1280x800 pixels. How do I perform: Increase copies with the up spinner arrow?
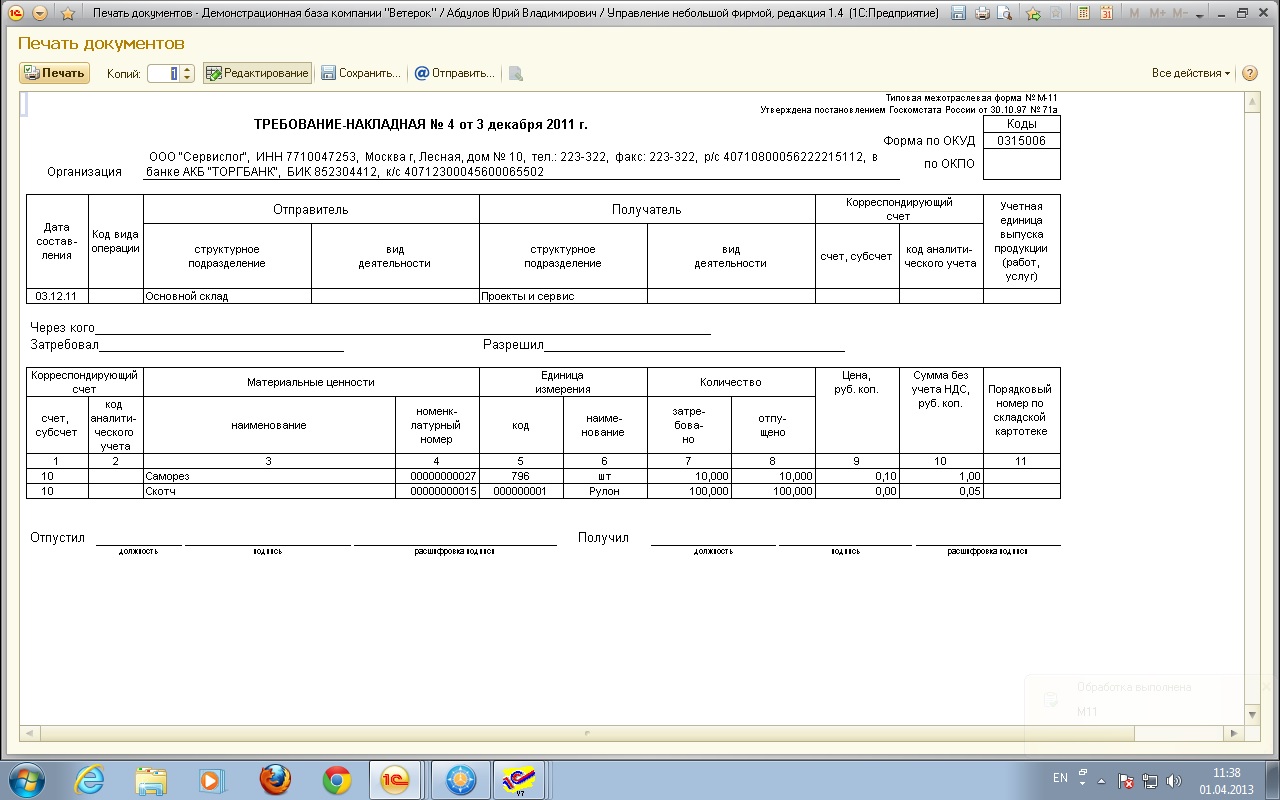coord(187,69)
